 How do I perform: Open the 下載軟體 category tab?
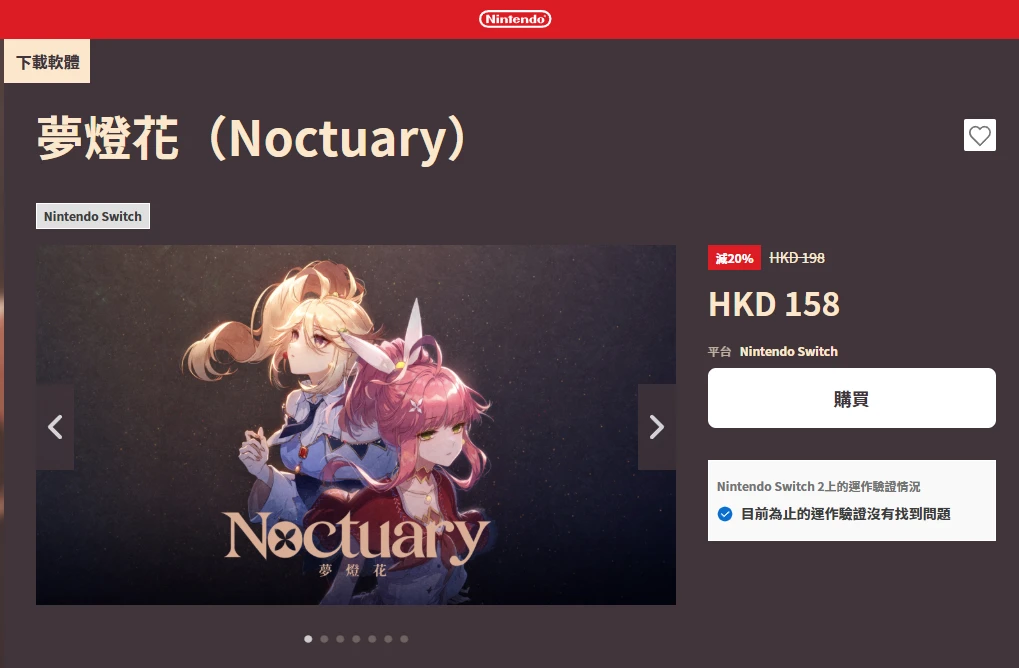click(47, 61)
